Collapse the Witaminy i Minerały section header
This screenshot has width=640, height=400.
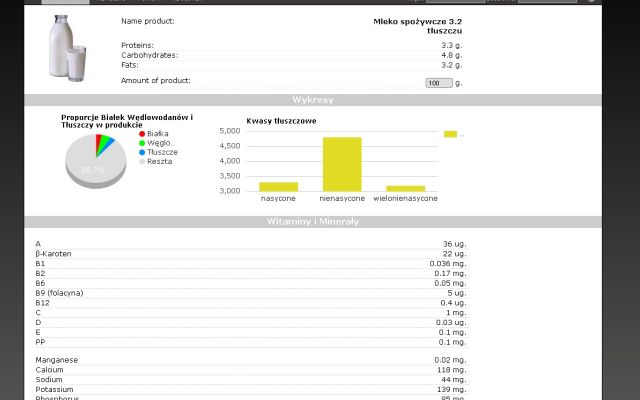313,221
